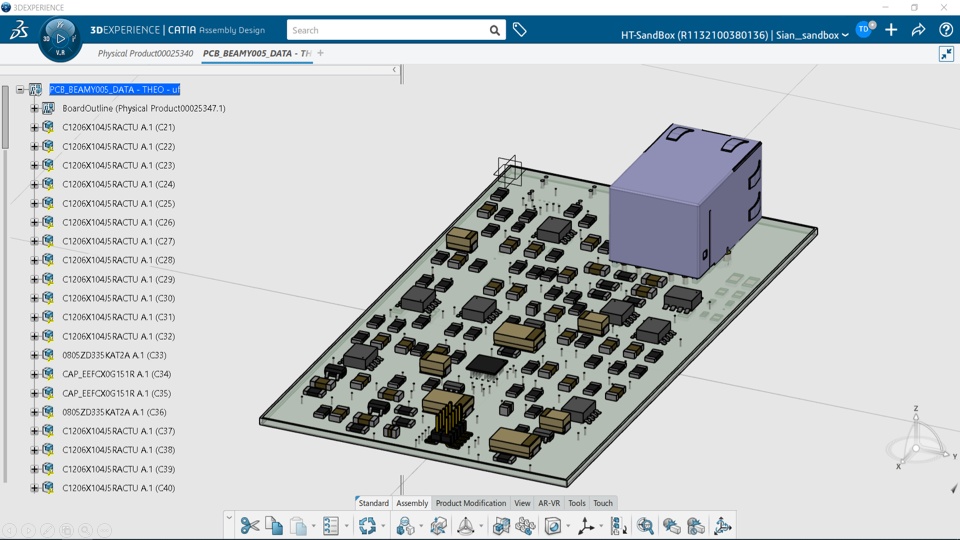Select the PCB_BEAMY005_DATA root tree item
This screenshot has height=540, width=960.
coord(114,89)
